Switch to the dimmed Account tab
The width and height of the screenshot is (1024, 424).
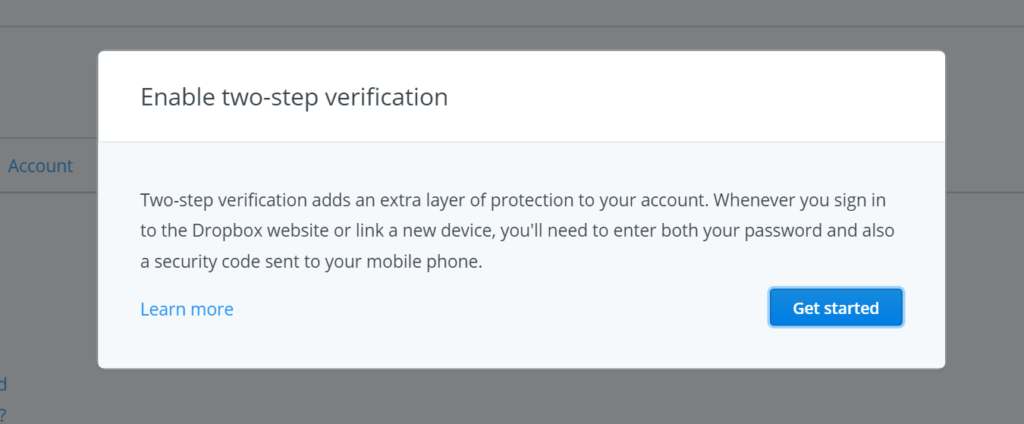coord(40,166)
